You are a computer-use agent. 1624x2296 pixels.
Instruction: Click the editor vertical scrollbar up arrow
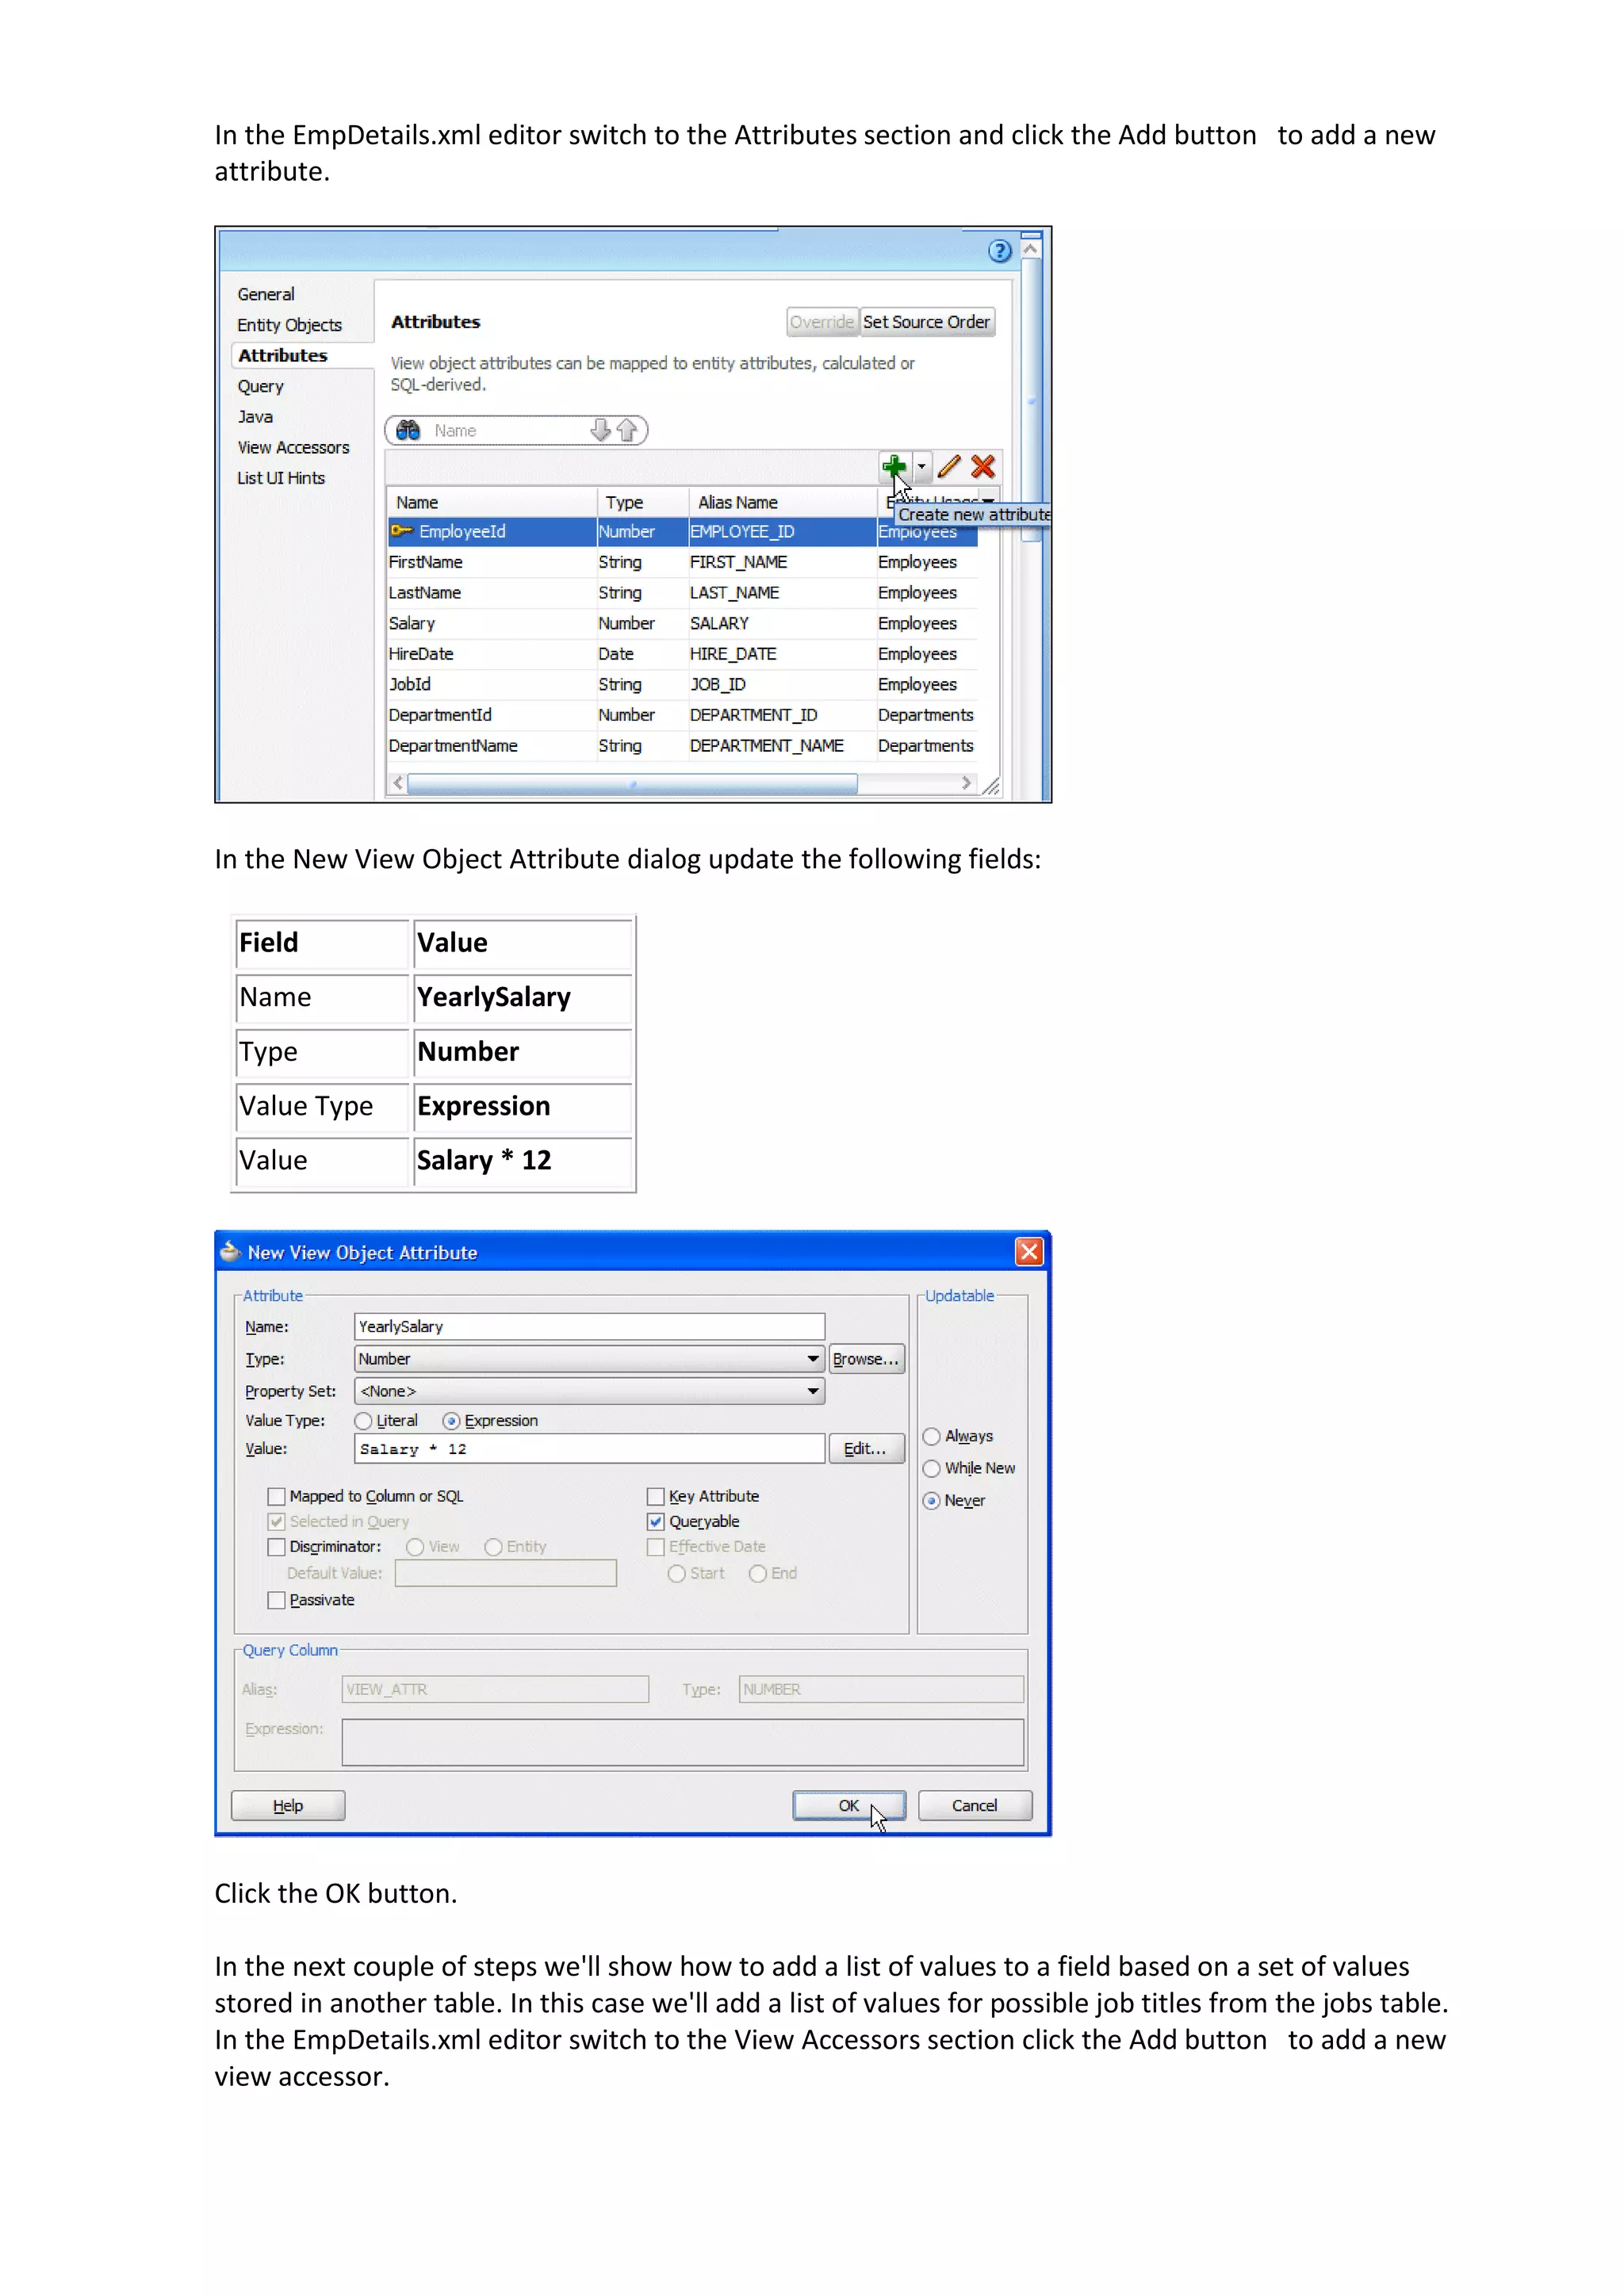(1030, 247)
